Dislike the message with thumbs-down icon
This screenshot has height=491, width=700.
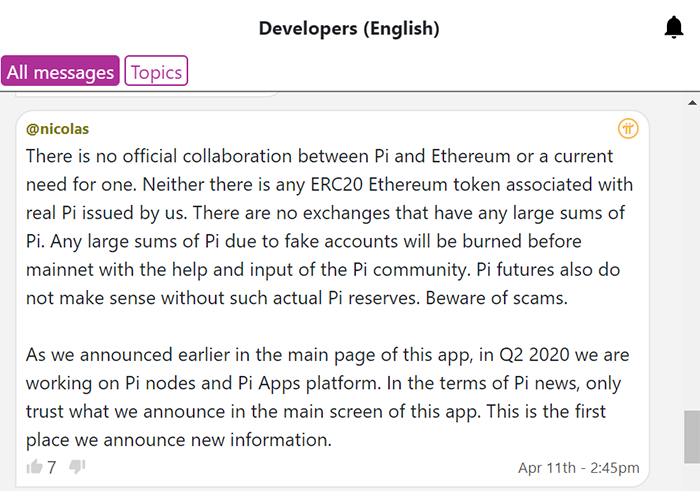[x=77, y=467]
